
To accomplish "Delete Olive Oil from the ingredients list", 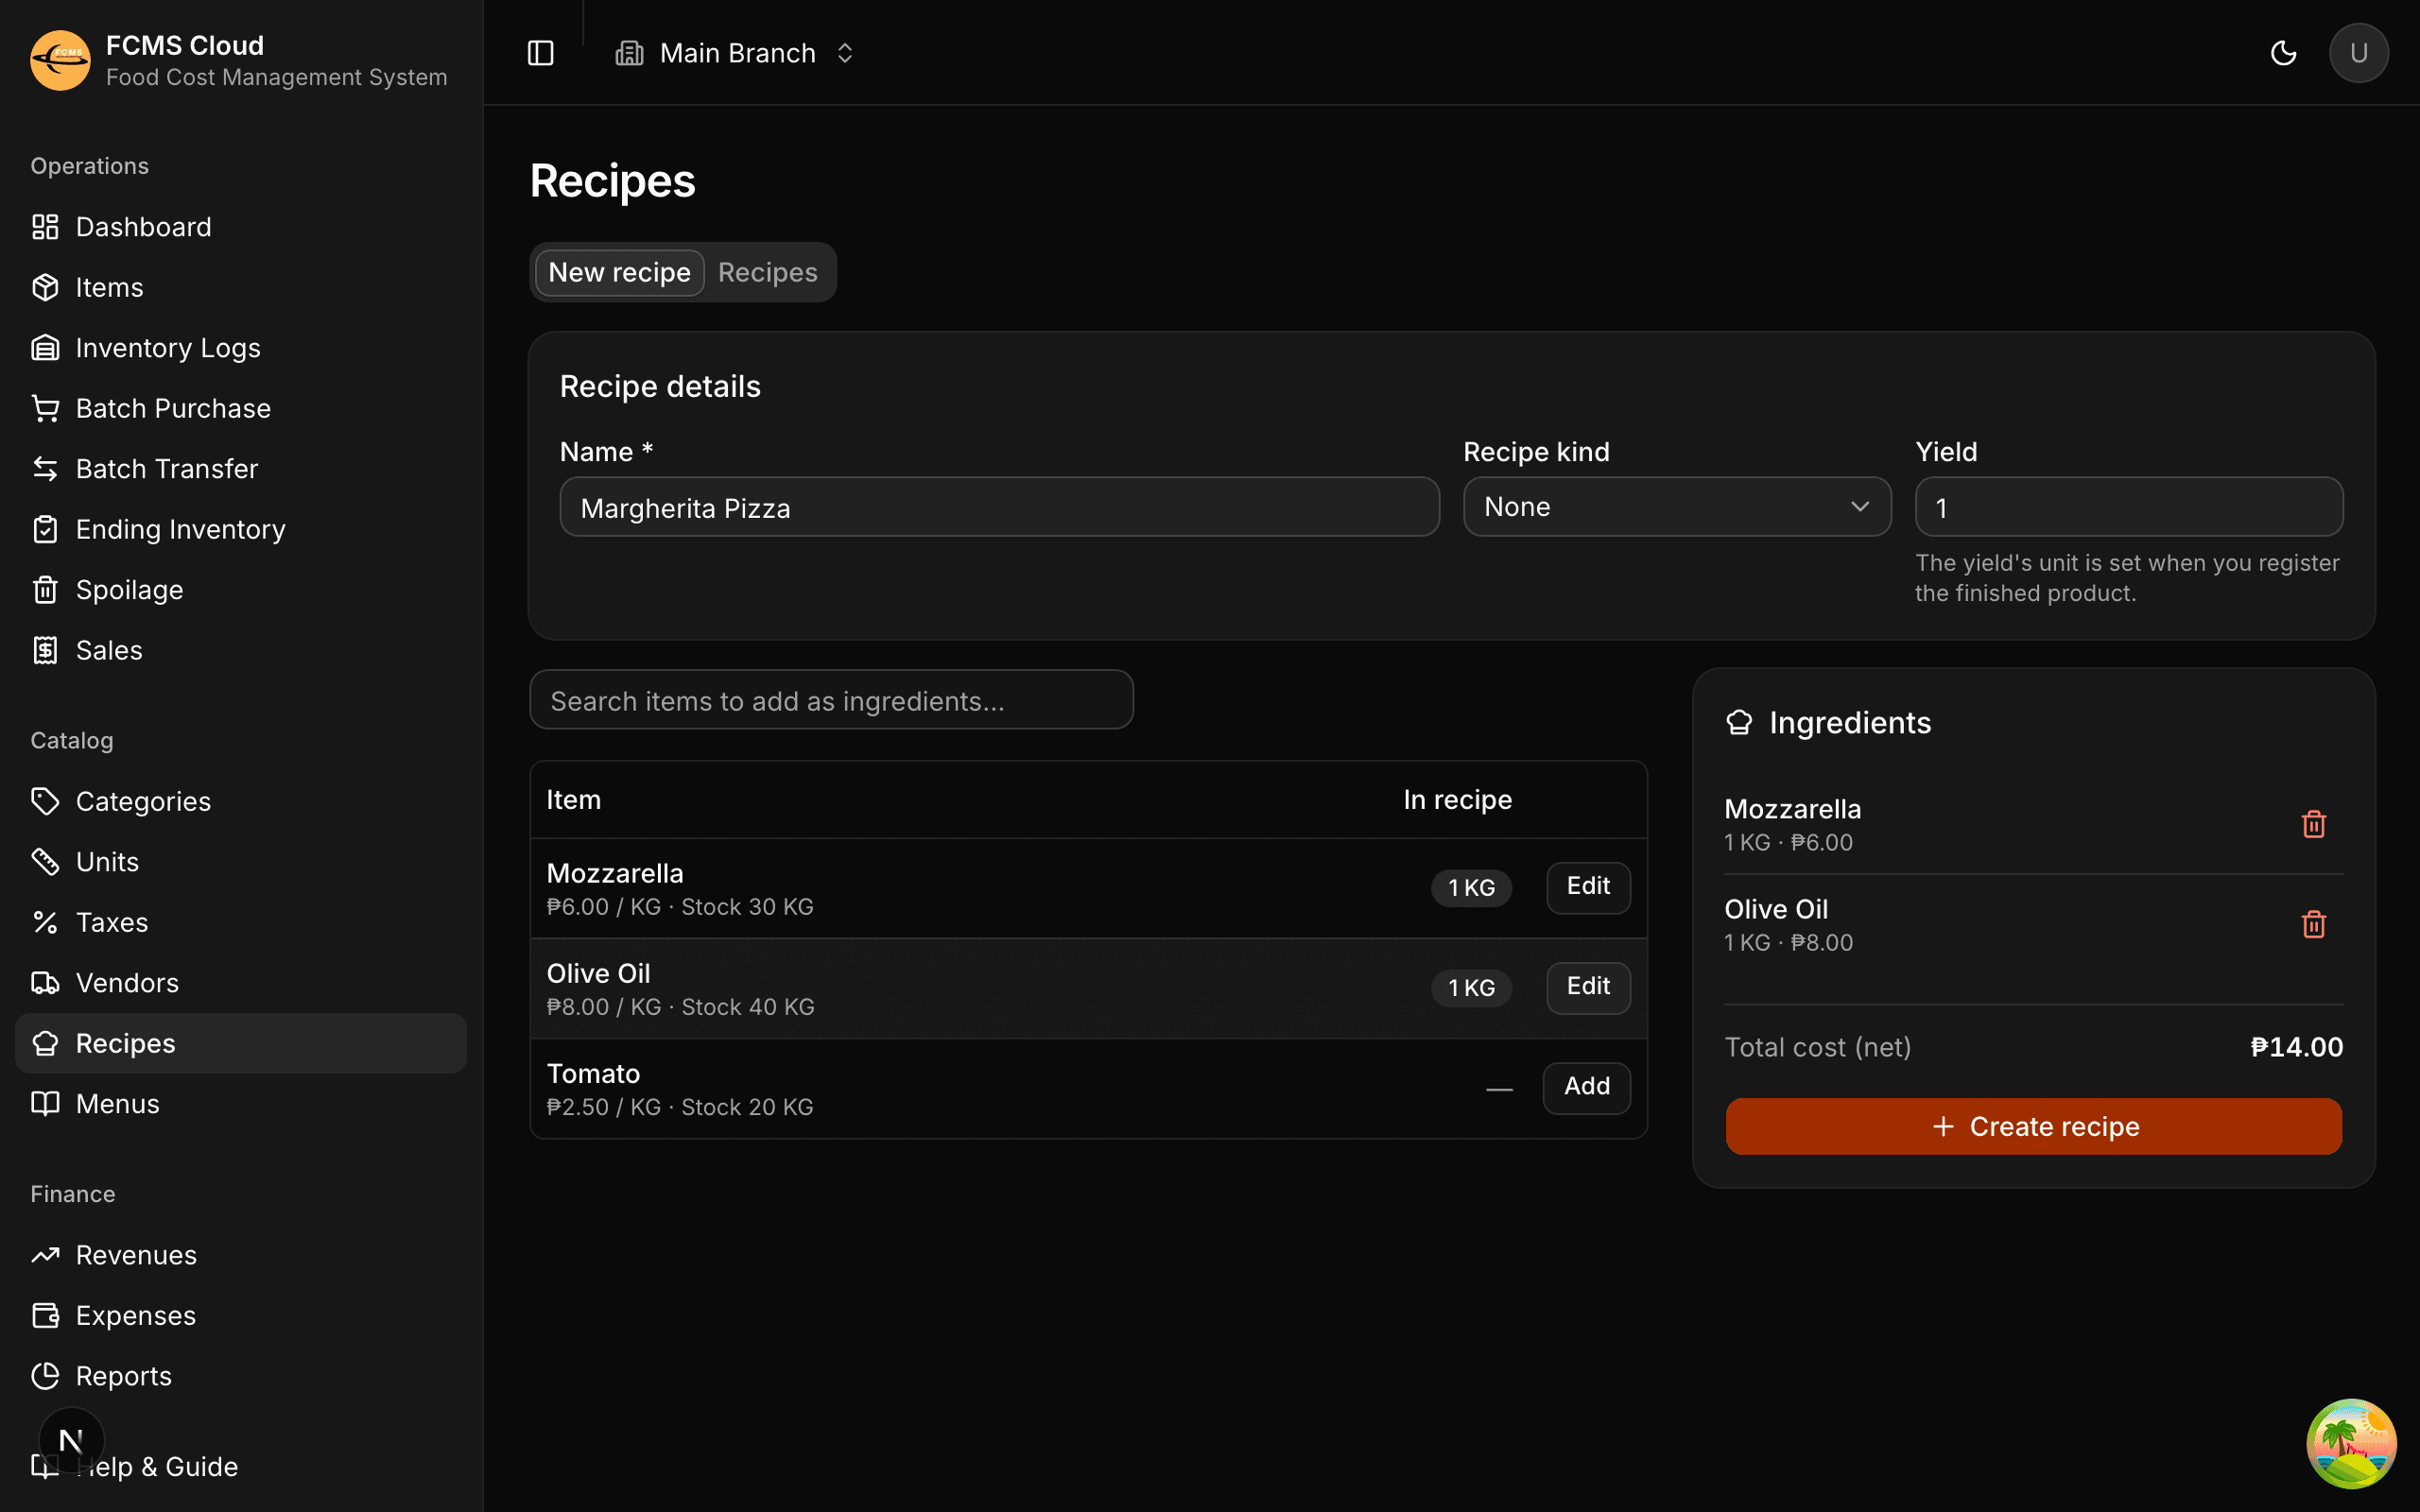I will point(2313,924).
